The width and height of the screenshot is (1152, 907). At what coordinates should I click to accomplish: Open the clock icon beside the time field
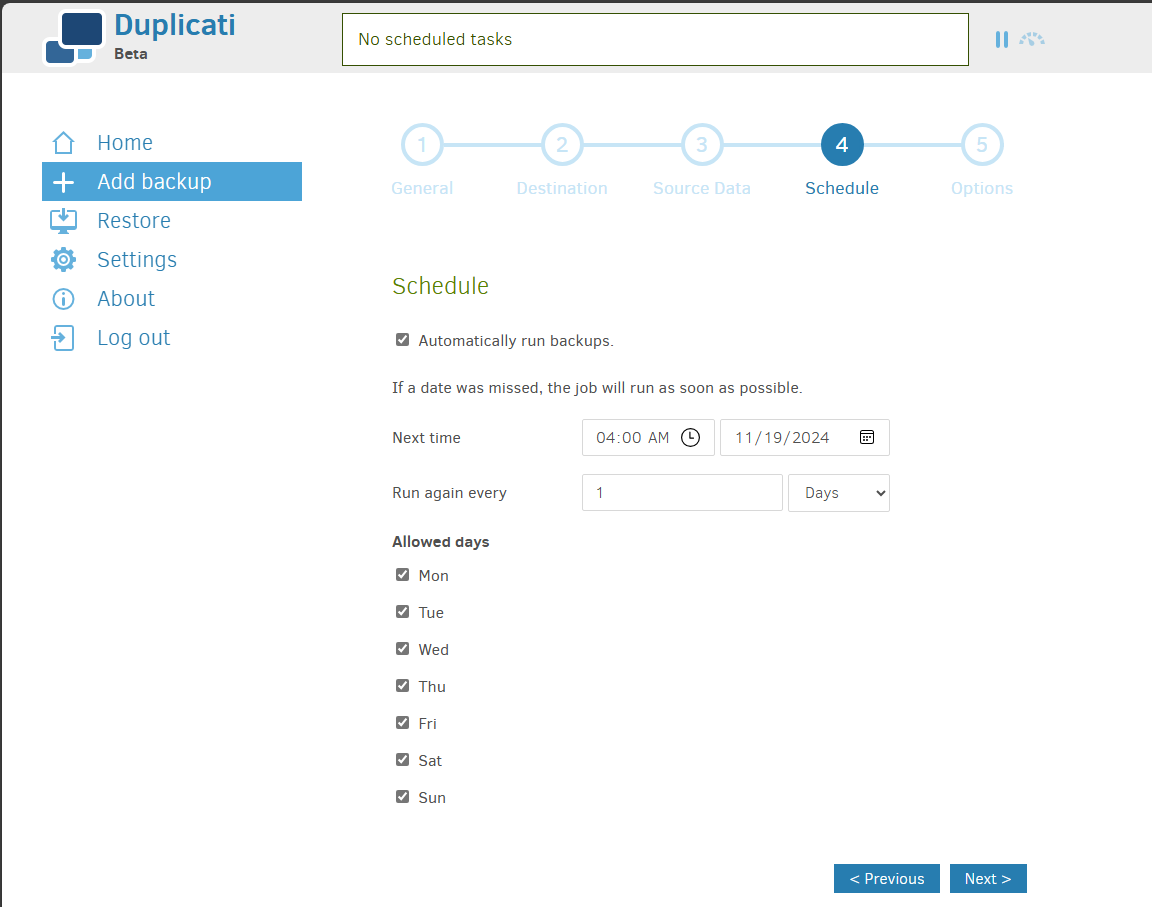pyautogui.click(x=688, y=437)
